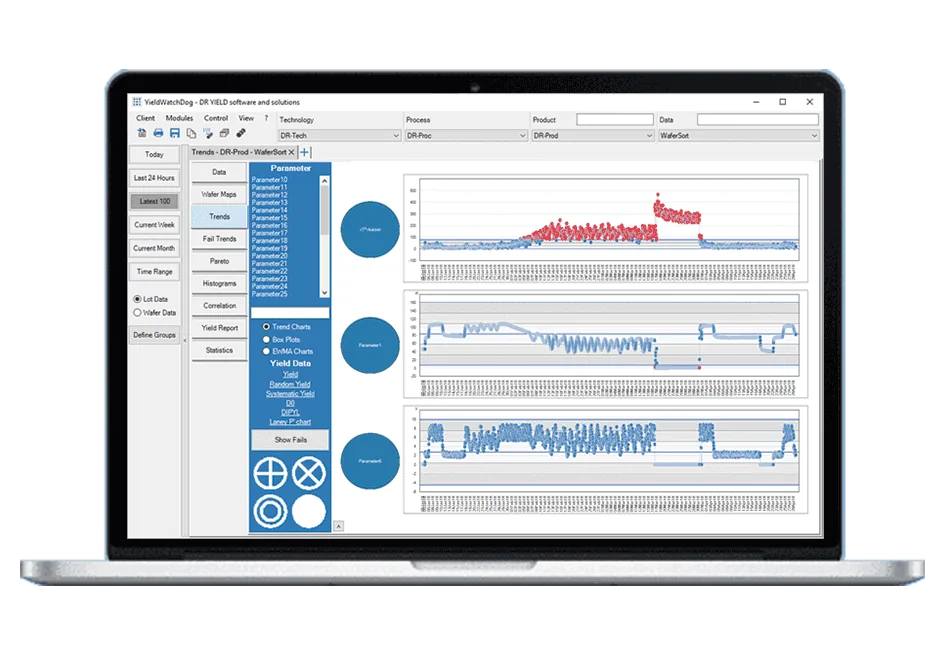Viewport: 945px width, 655px height.
Task: Select the quadrant cross wafer-zone icon
Action: click(270, 473)
